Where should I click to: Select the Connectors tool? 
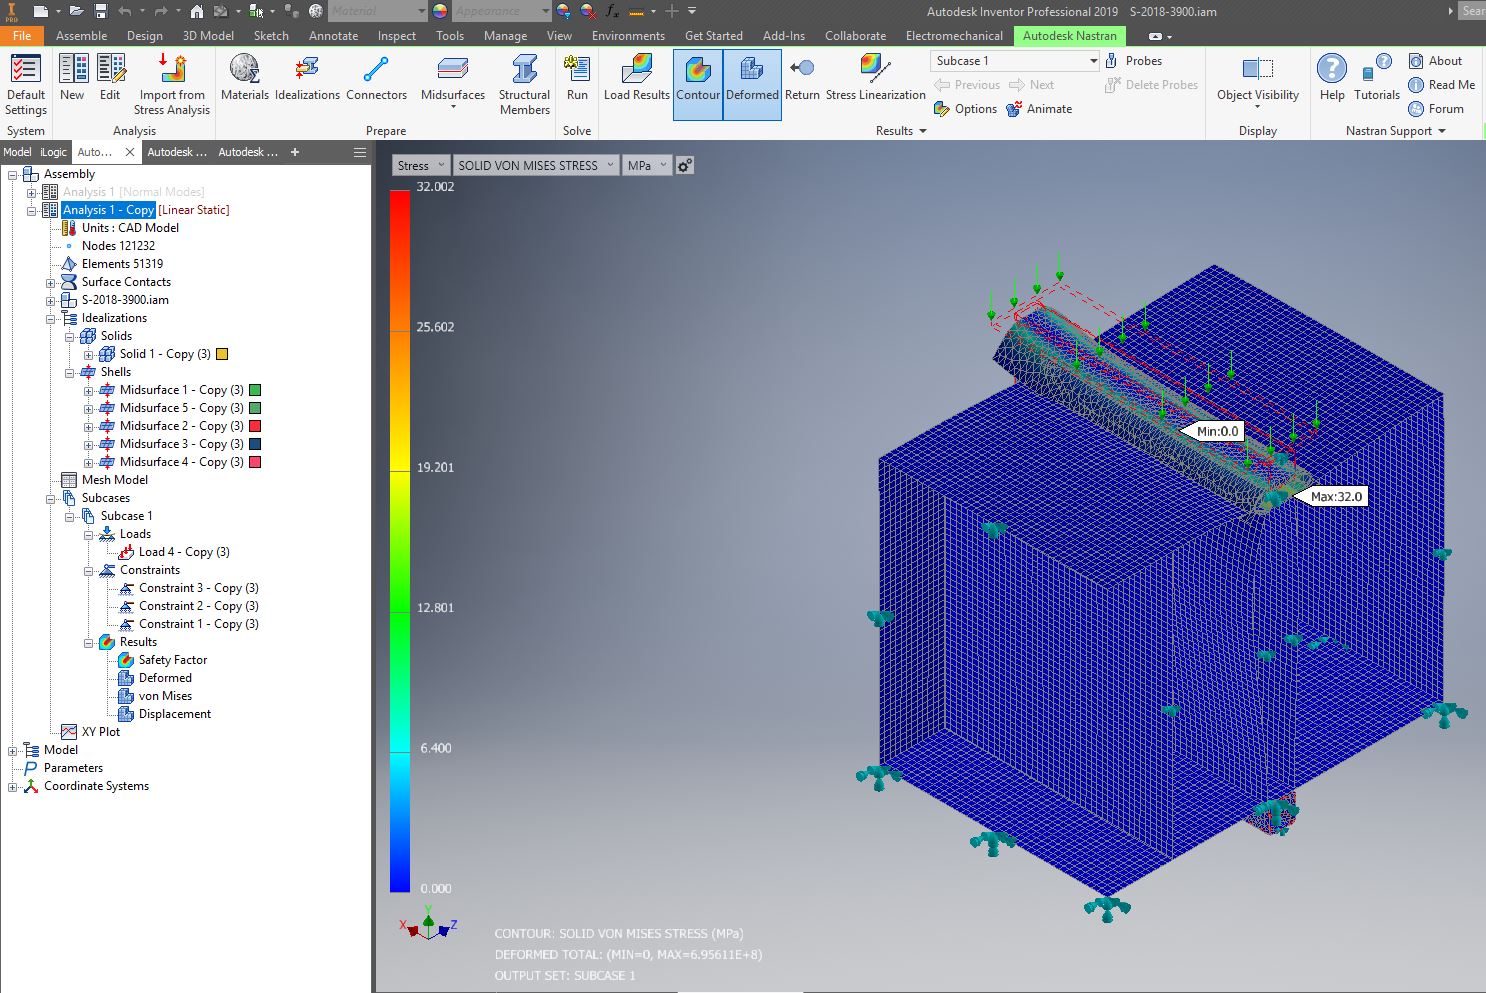[376, 84]
